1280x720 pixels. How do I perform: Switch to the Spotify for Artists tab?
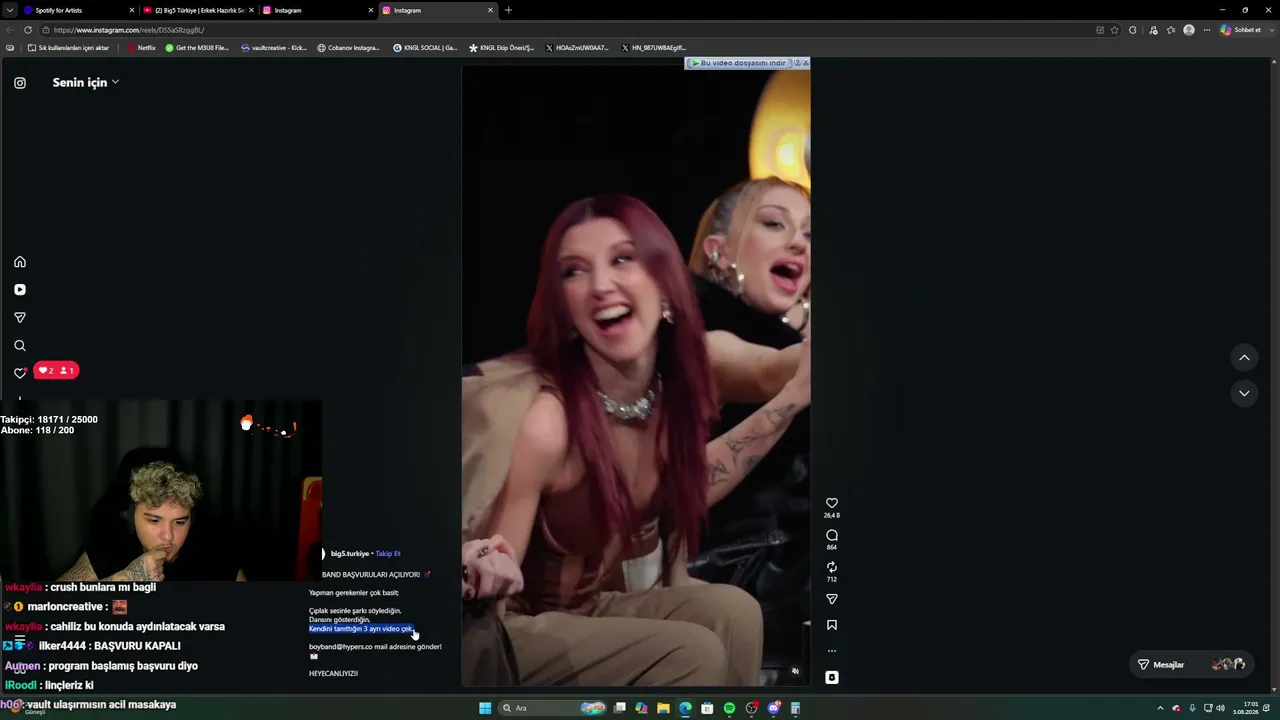(79, 10)
